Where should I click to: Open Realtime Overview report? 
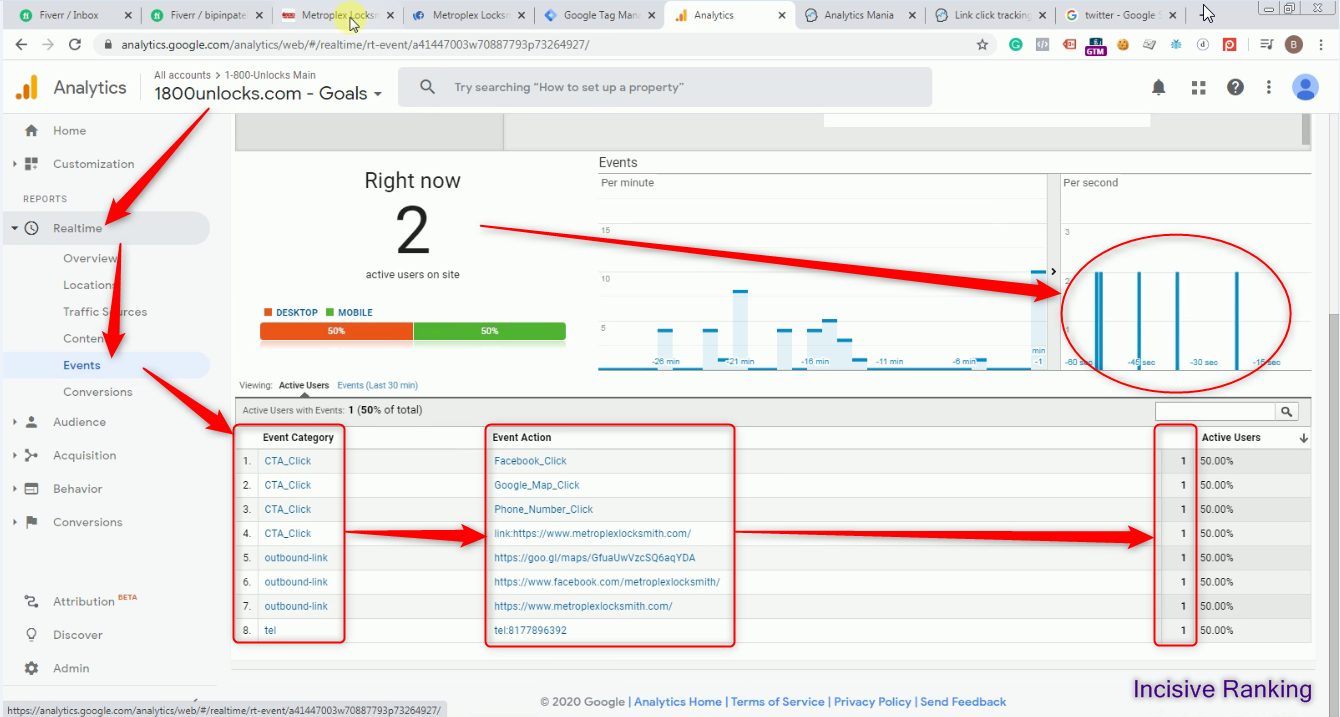tap(90, 258)
